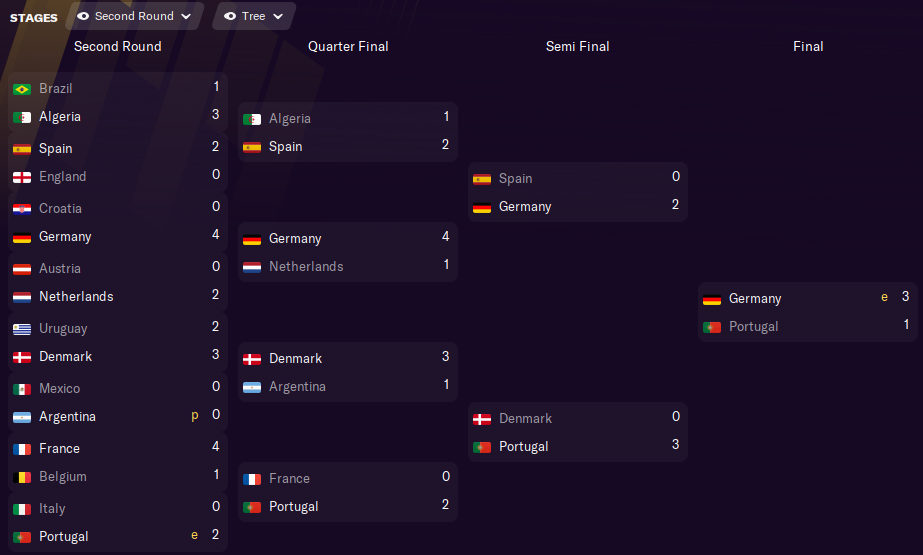
Task: Open Portugal team link in Semi Final
Action: [523, 447]
